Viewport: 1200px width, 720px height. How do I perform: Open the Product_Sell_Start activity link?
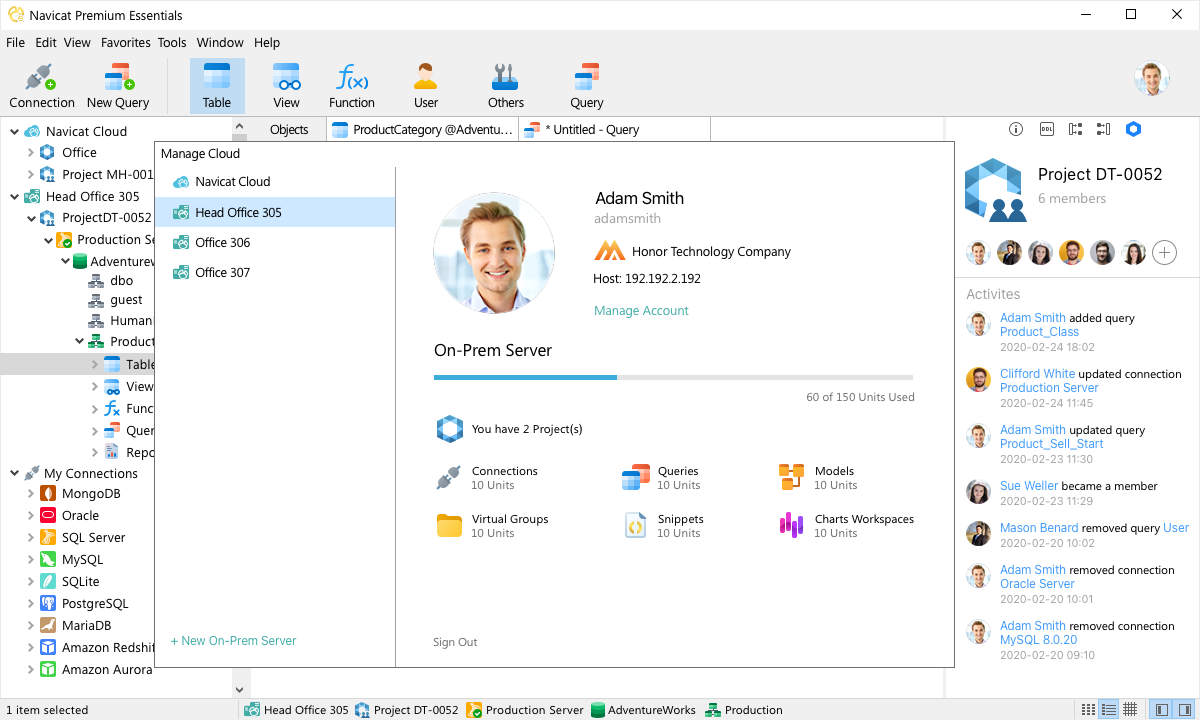click(1051, 444)
